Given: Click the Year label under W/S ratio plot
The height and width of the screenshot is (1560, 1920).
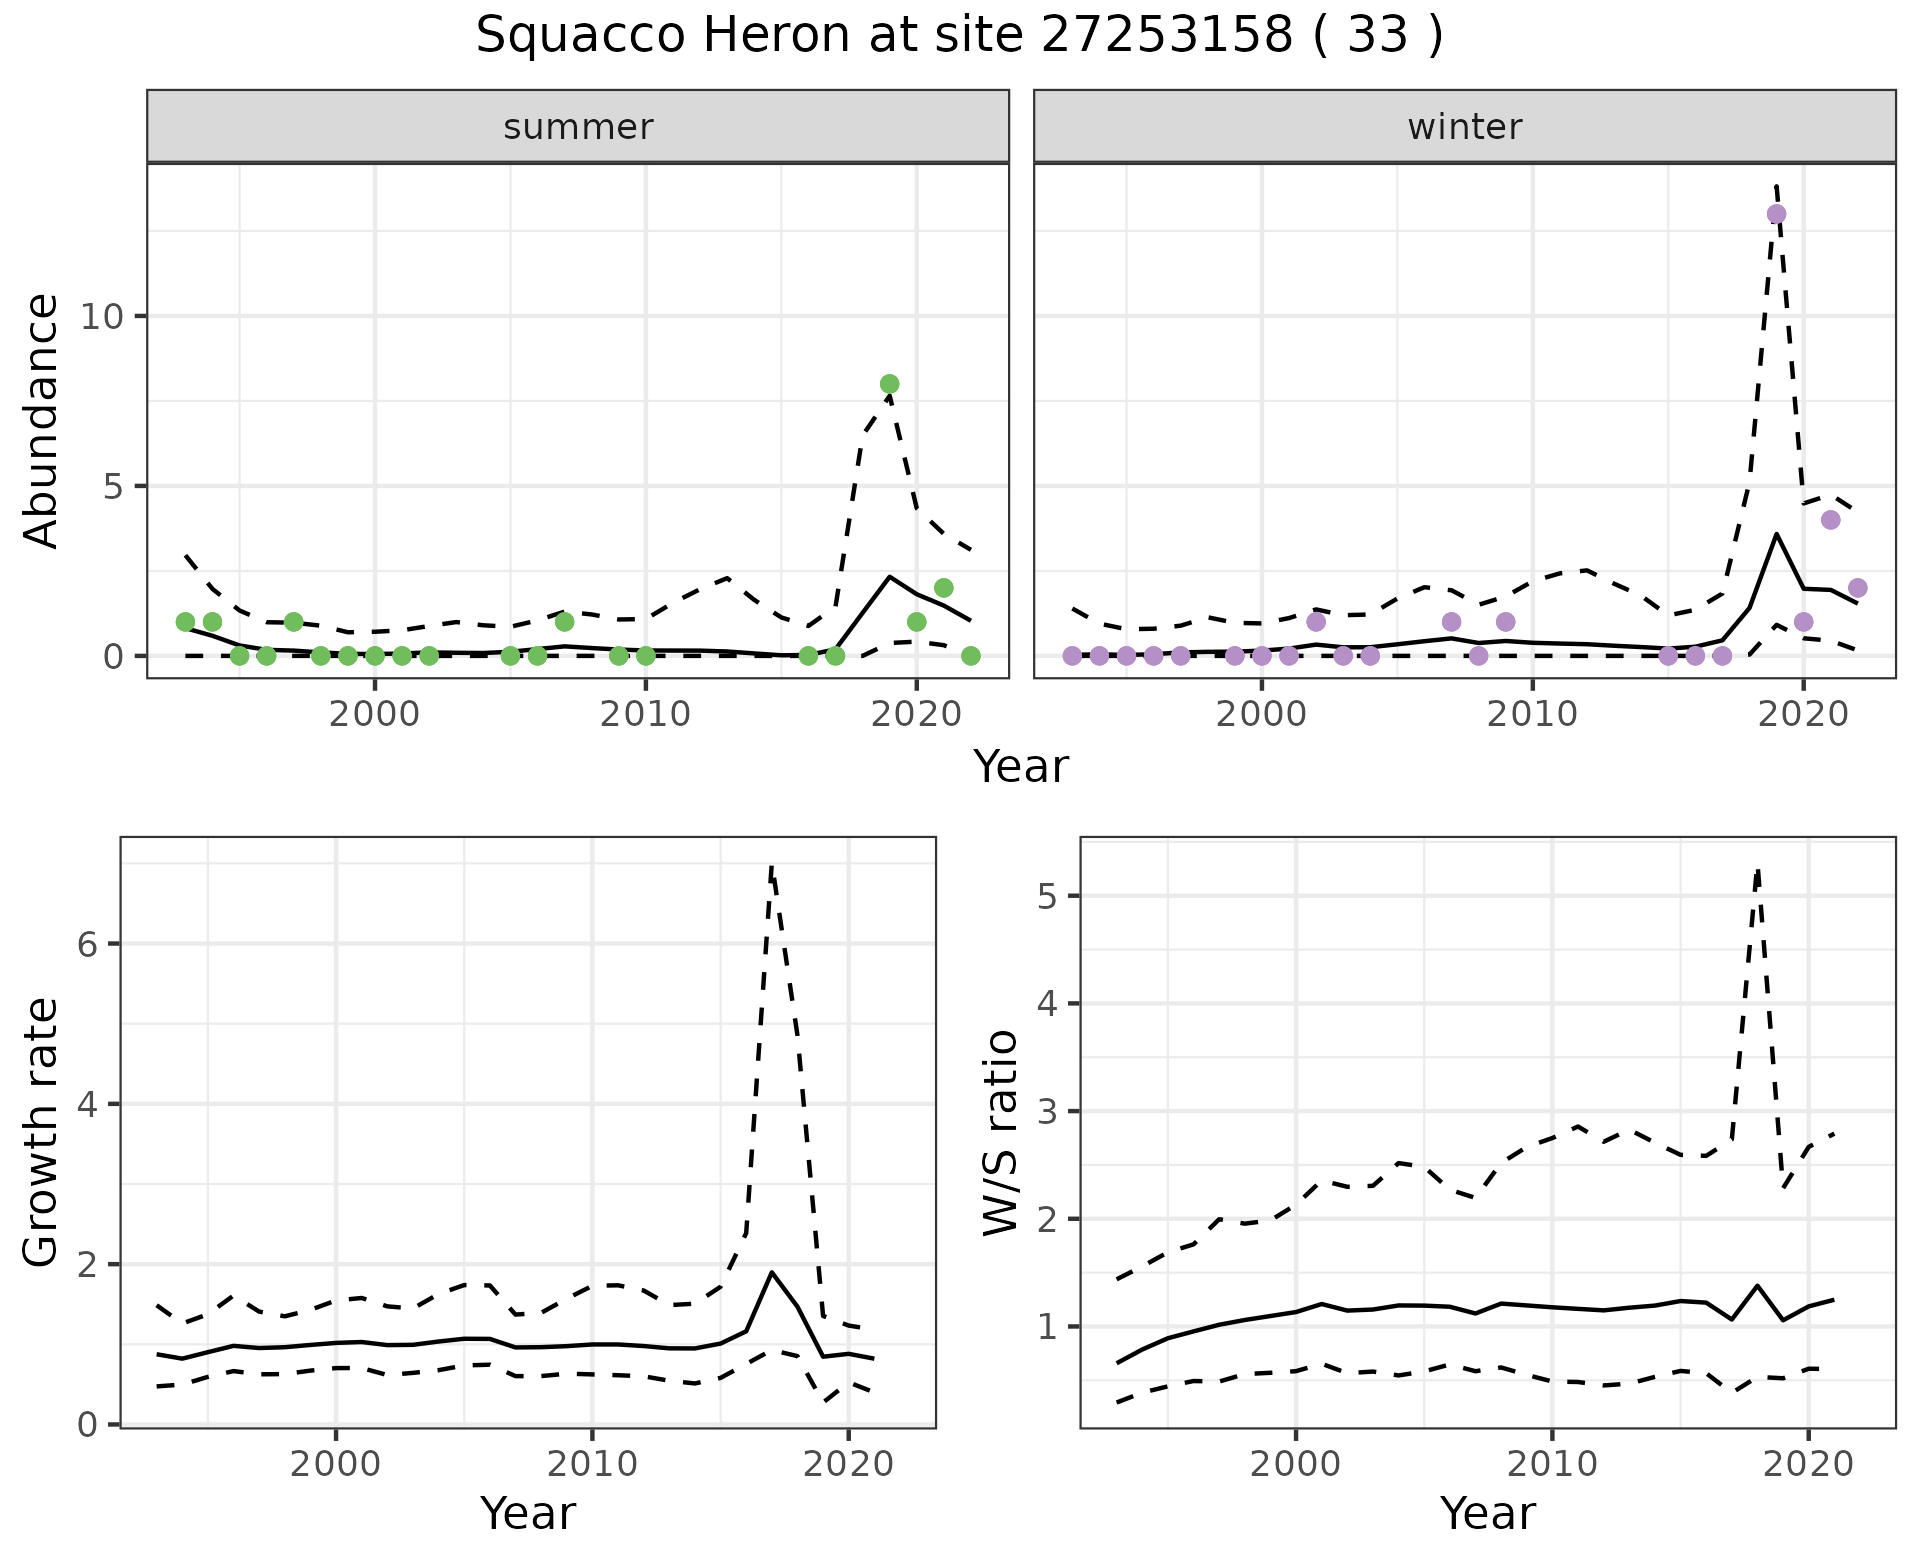Looking at the screenshot, I should pyautogui.click(x=1487, y=1513).
